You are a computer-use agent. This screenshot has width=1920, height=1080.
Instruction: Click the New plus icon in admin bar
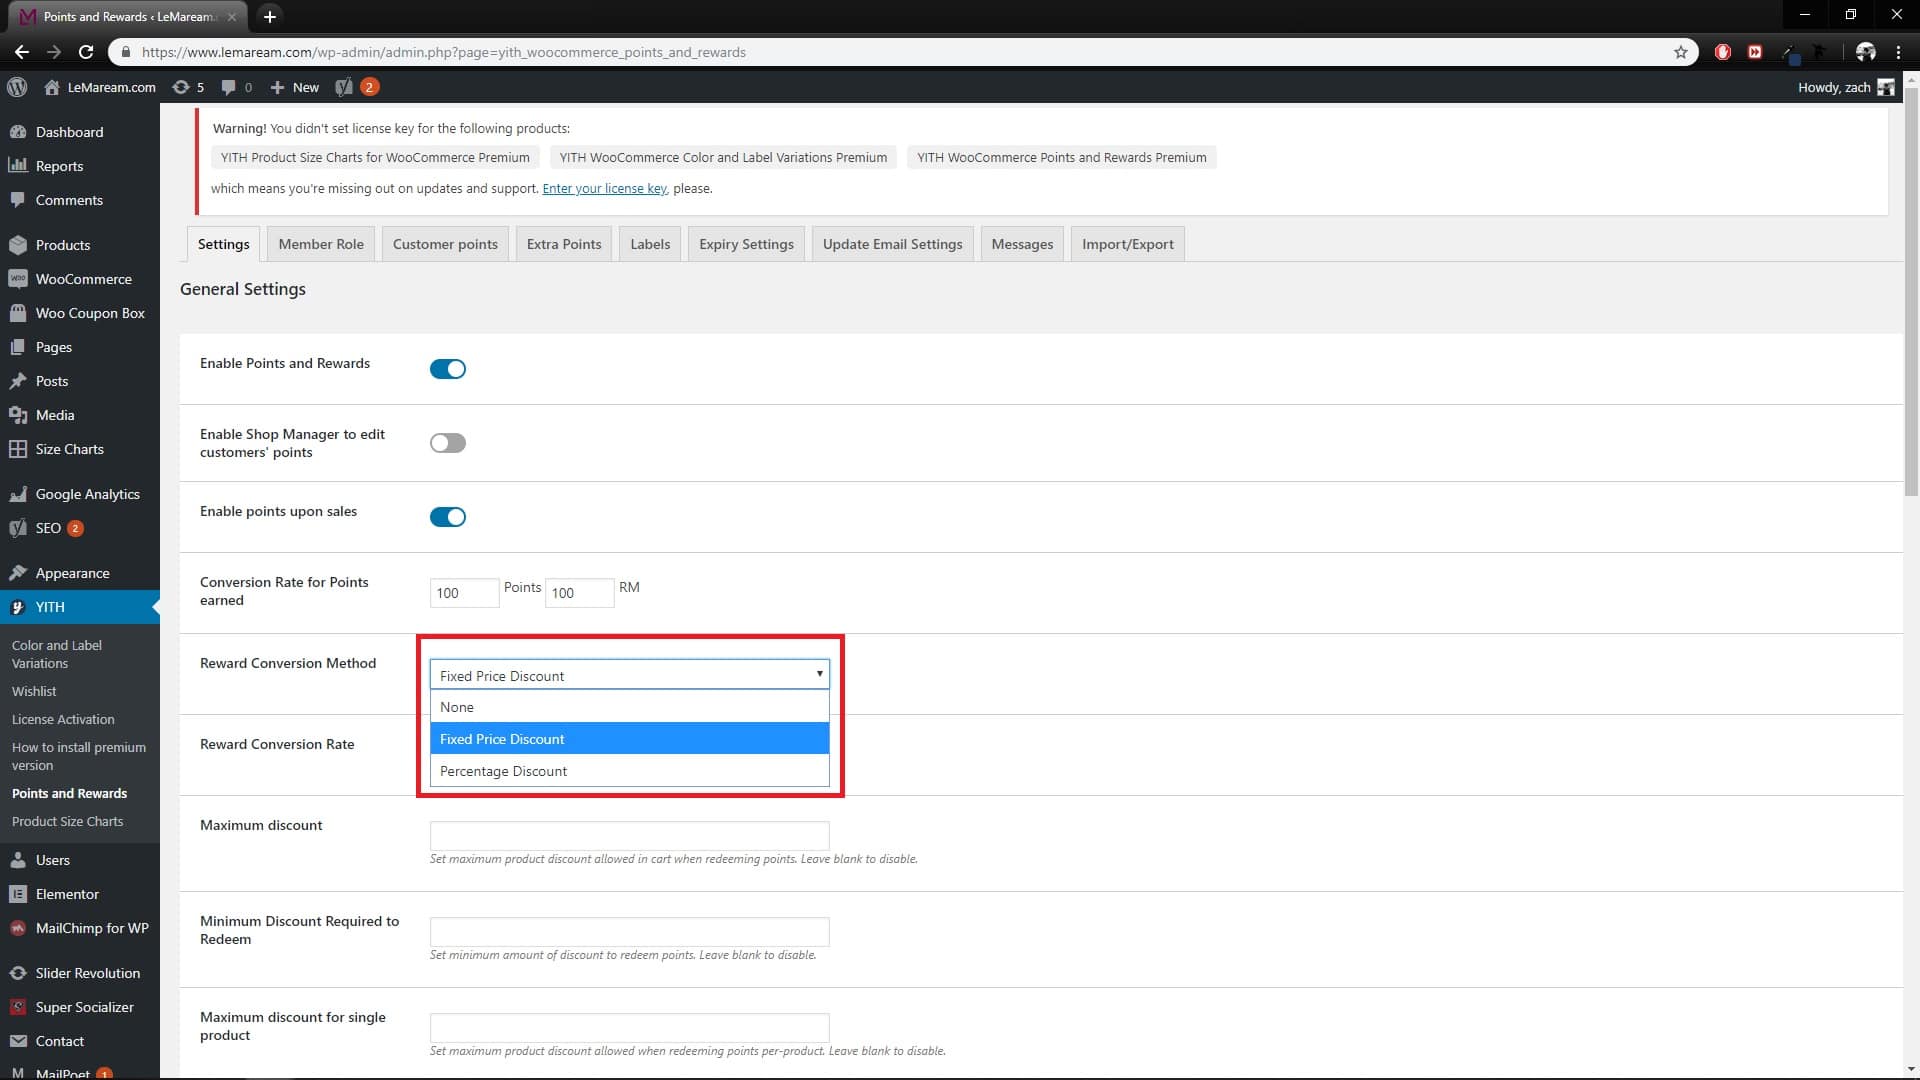(278, 87)
